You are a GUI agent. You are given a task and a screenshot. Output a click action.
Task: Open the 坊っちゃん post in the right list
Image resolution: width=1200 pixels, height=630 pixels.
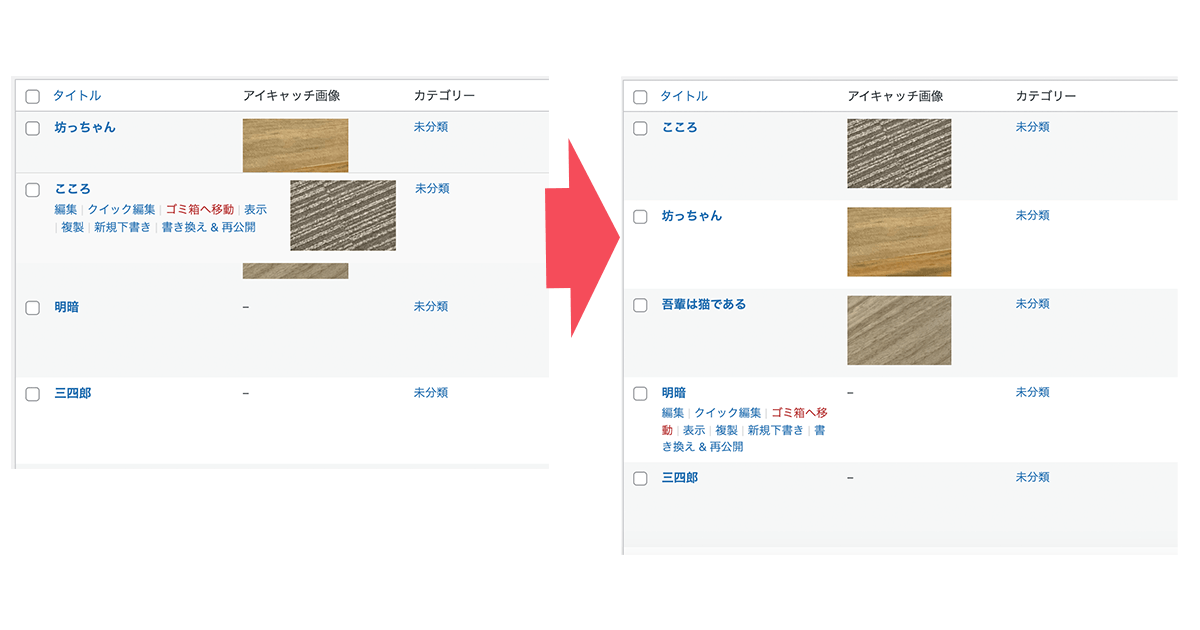[692, 216]
